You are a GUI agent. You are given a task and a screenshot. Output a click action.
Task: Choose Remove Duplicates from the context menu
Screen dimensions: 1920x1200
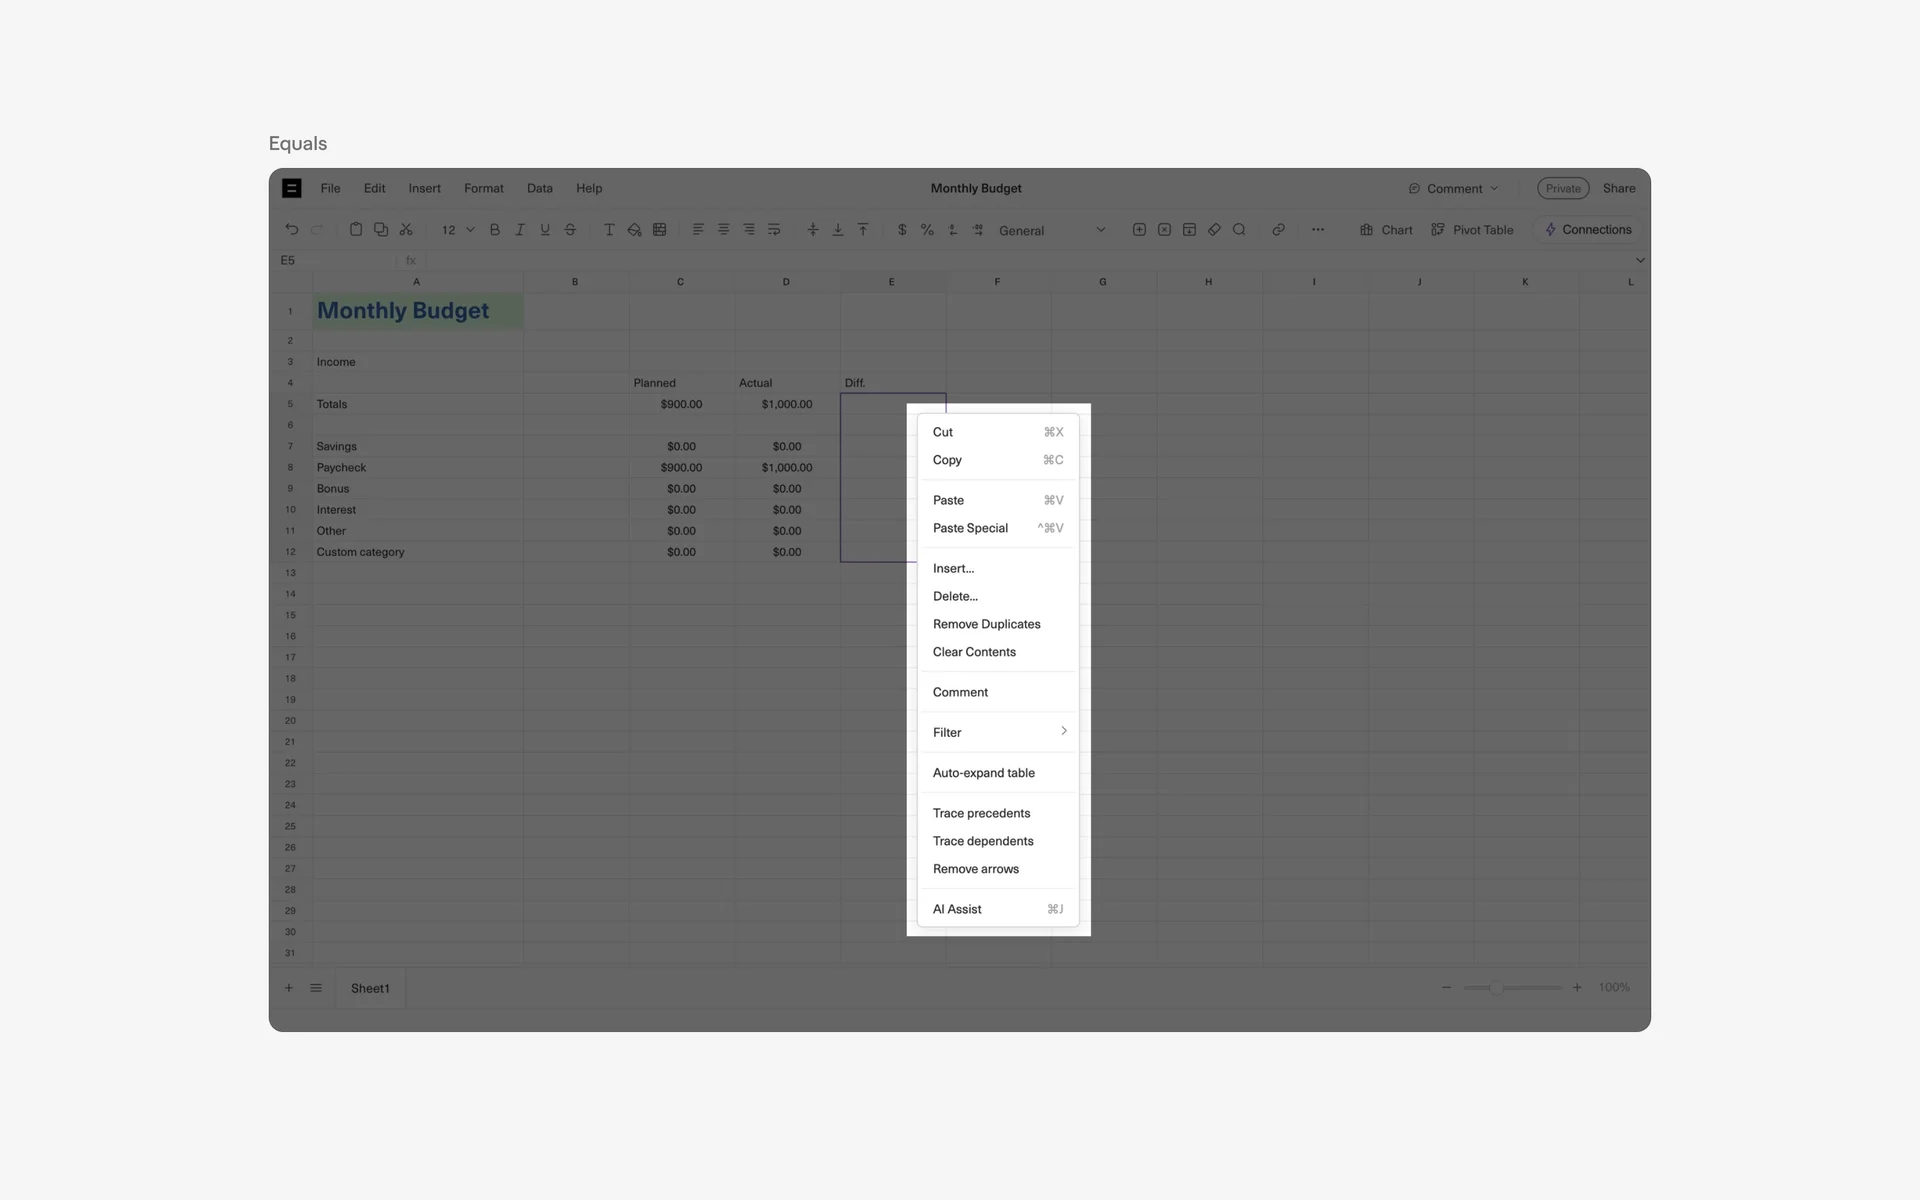click(986, 623)
